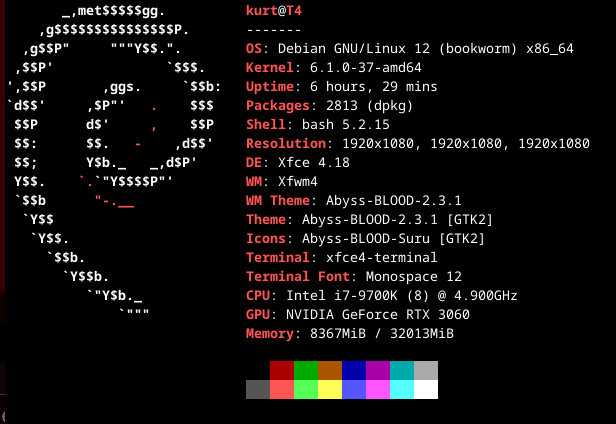Click the bright cyan color block
Image resolution: width=616 pixels, height=424 pixels.
coord(402,389)
